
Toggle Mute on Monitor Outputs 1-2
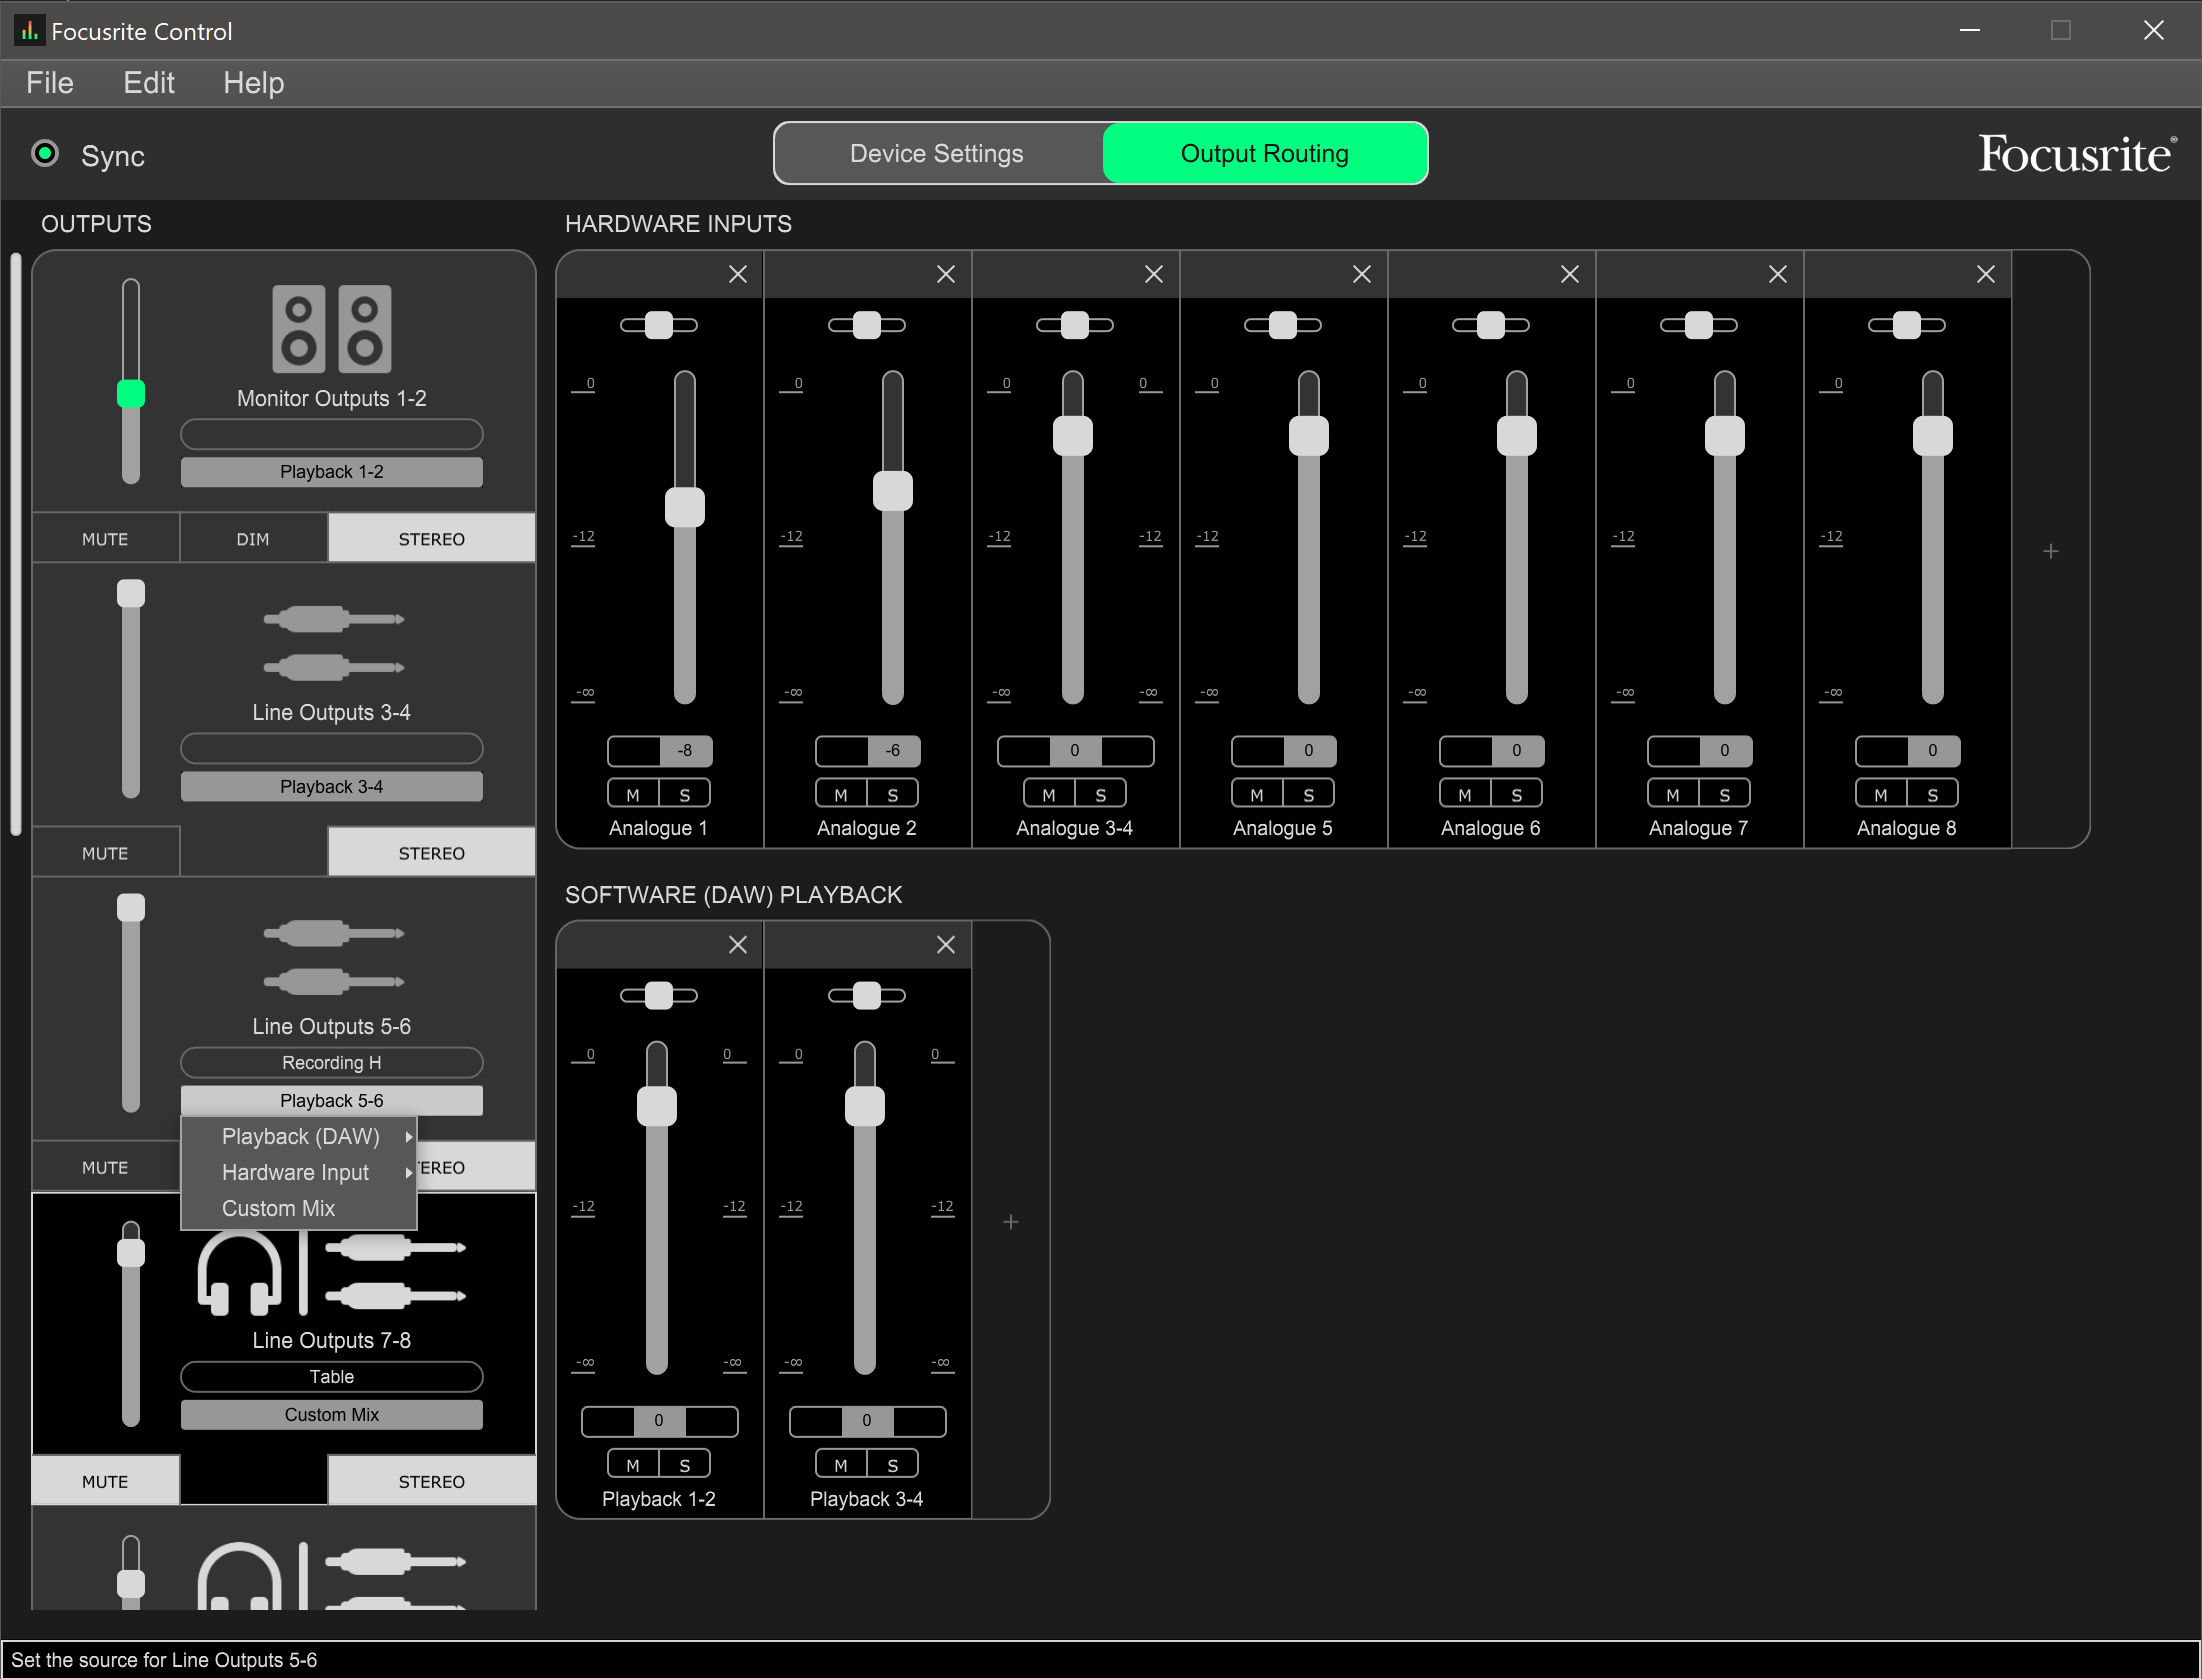(102, 538)
